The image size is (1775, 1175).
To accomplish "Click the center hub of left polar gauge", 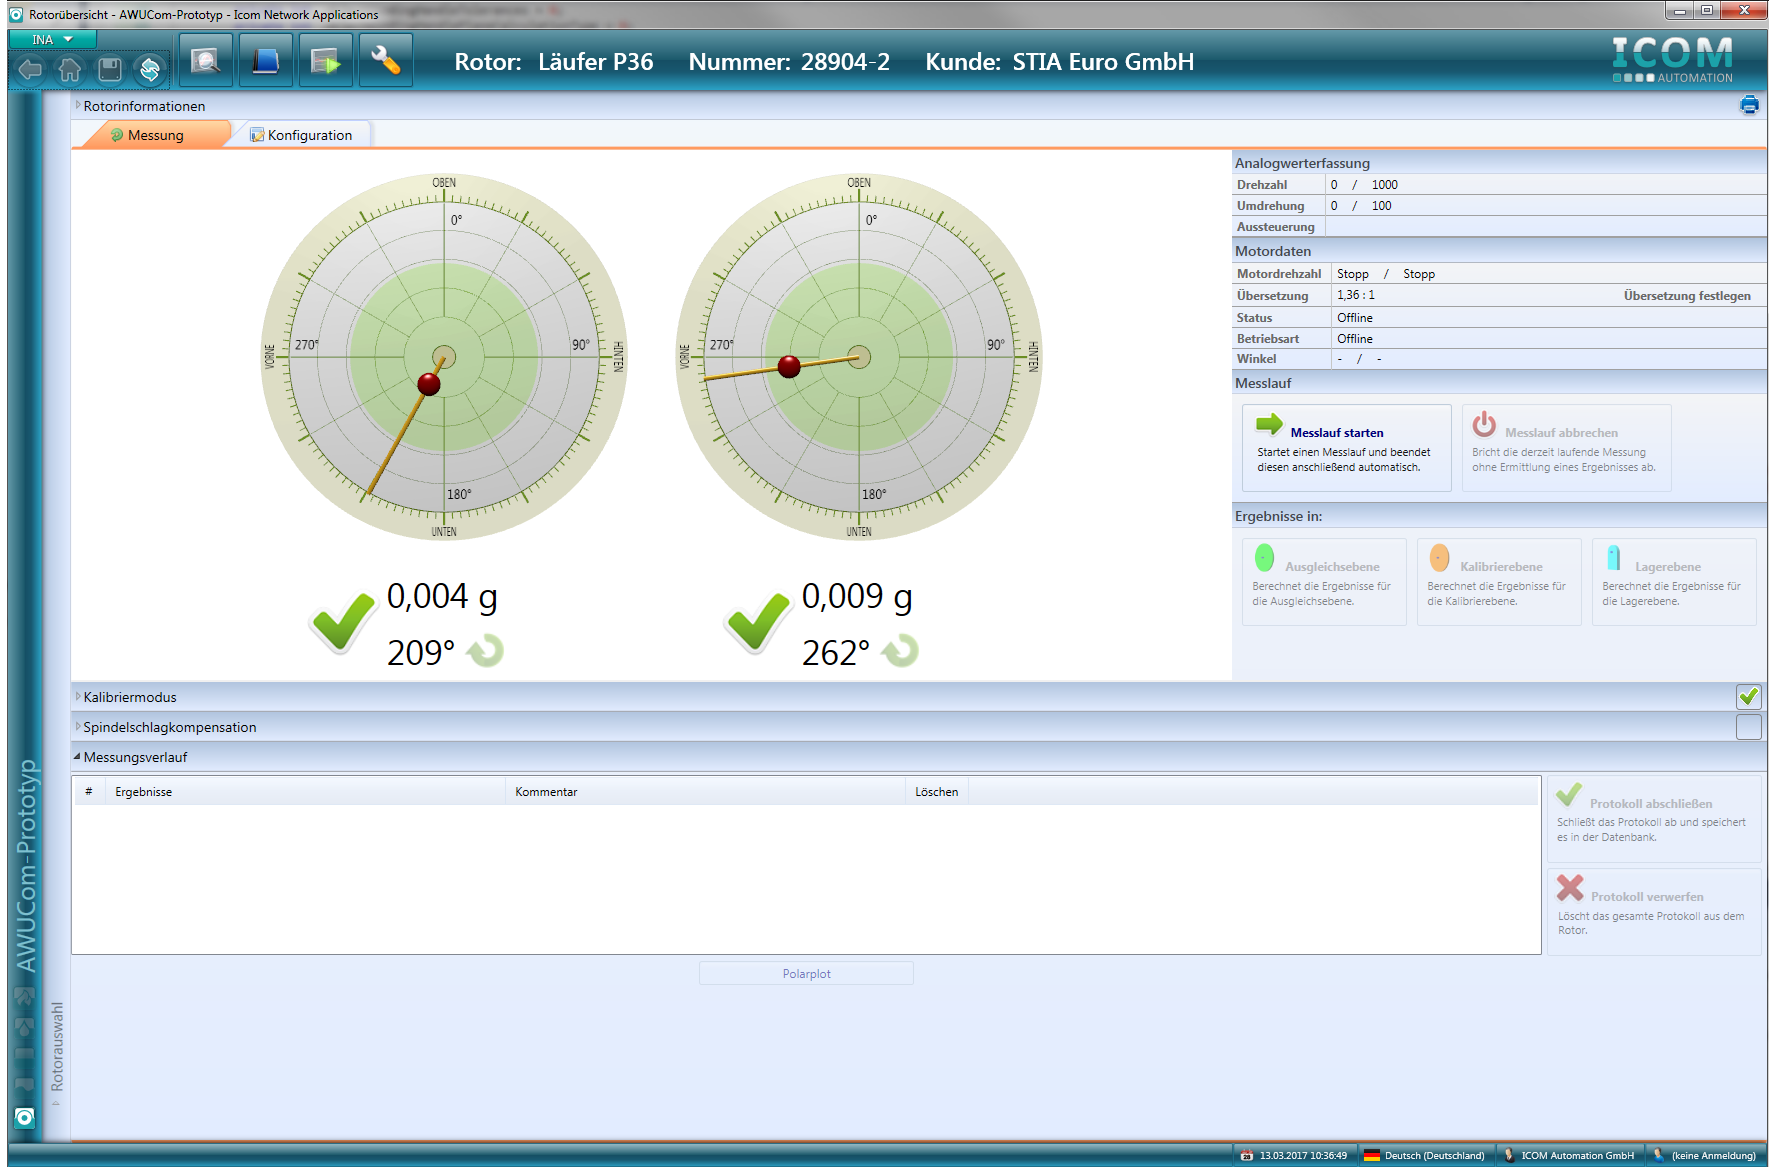I will point(444,357).
